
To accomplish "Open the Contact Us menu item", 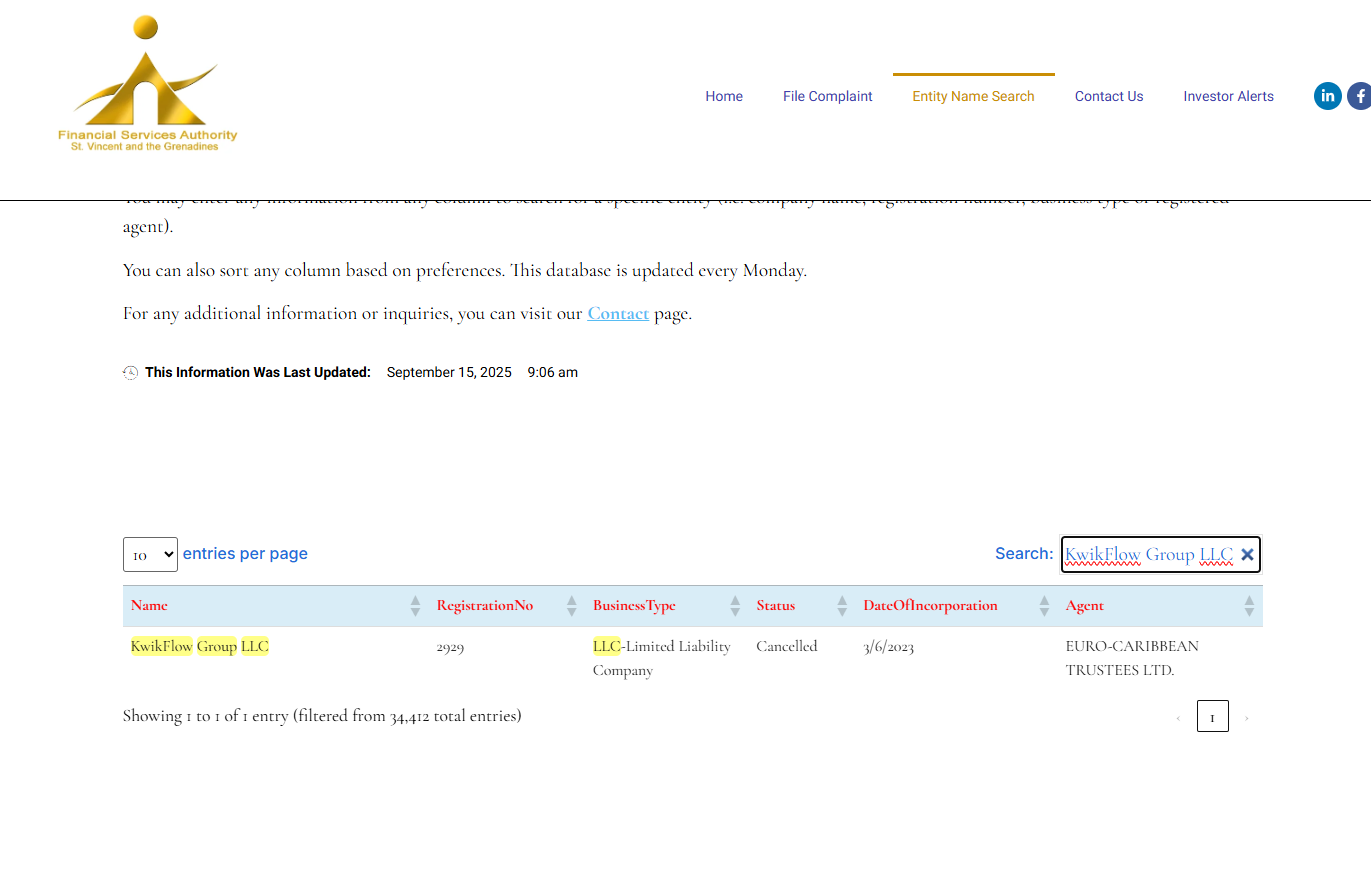I will tap(1109, 96).
